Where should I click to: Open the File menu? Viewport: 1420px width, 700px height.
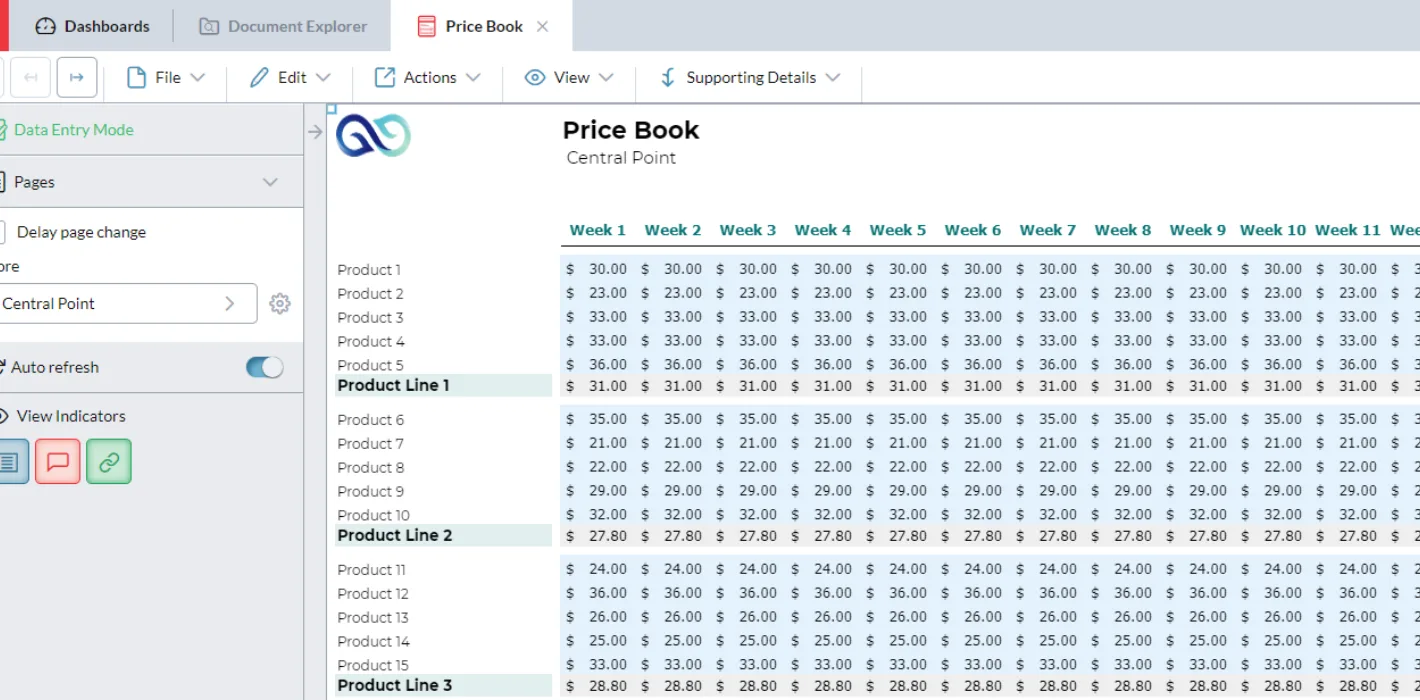point(166,77)
